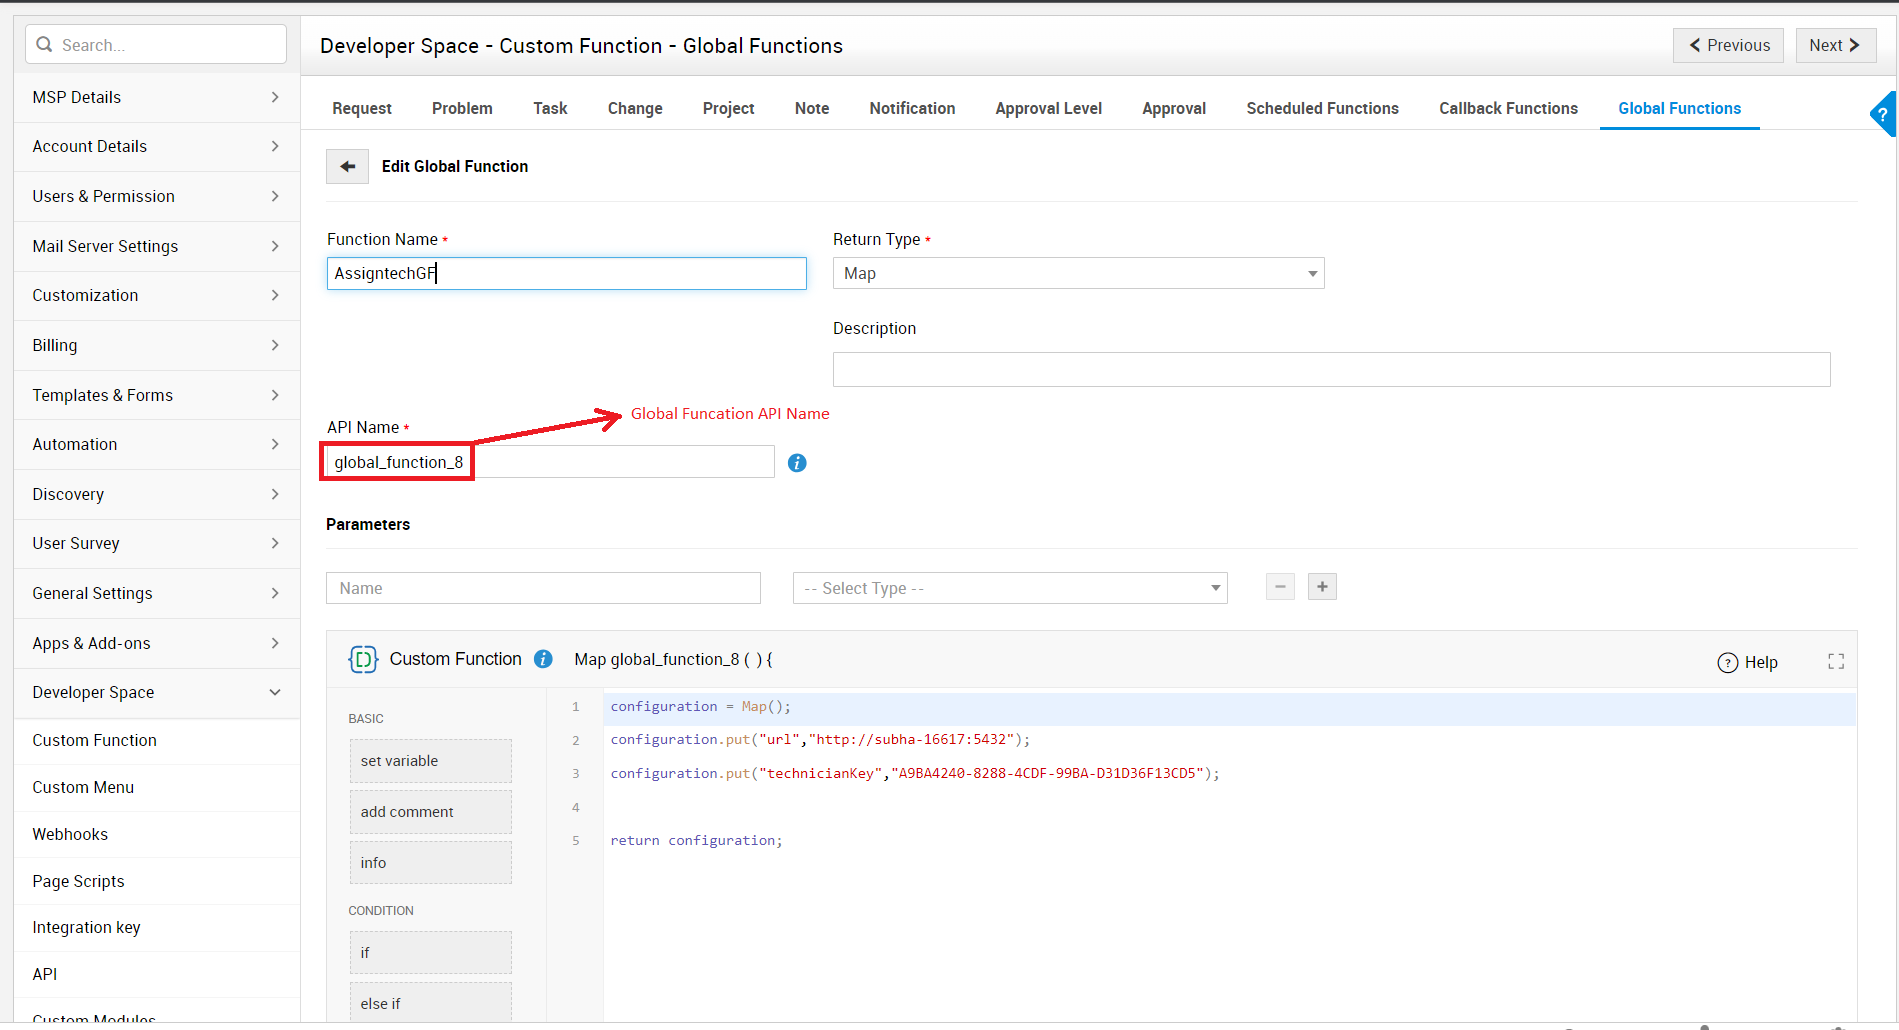Click the plus icon to add parameter
This screenshot has width=1899, height=1030.
coord(1322,587)
